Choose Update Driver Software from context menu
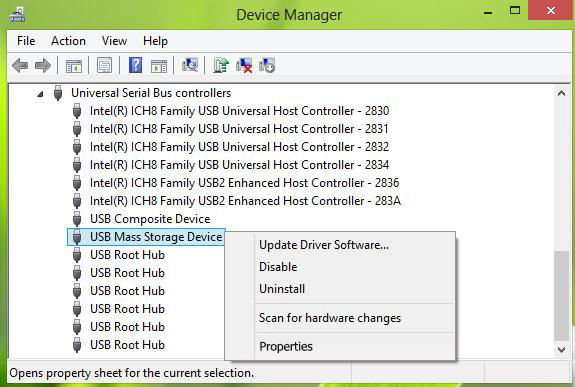The width and height of the screenshot is (575, 387). 340,245
